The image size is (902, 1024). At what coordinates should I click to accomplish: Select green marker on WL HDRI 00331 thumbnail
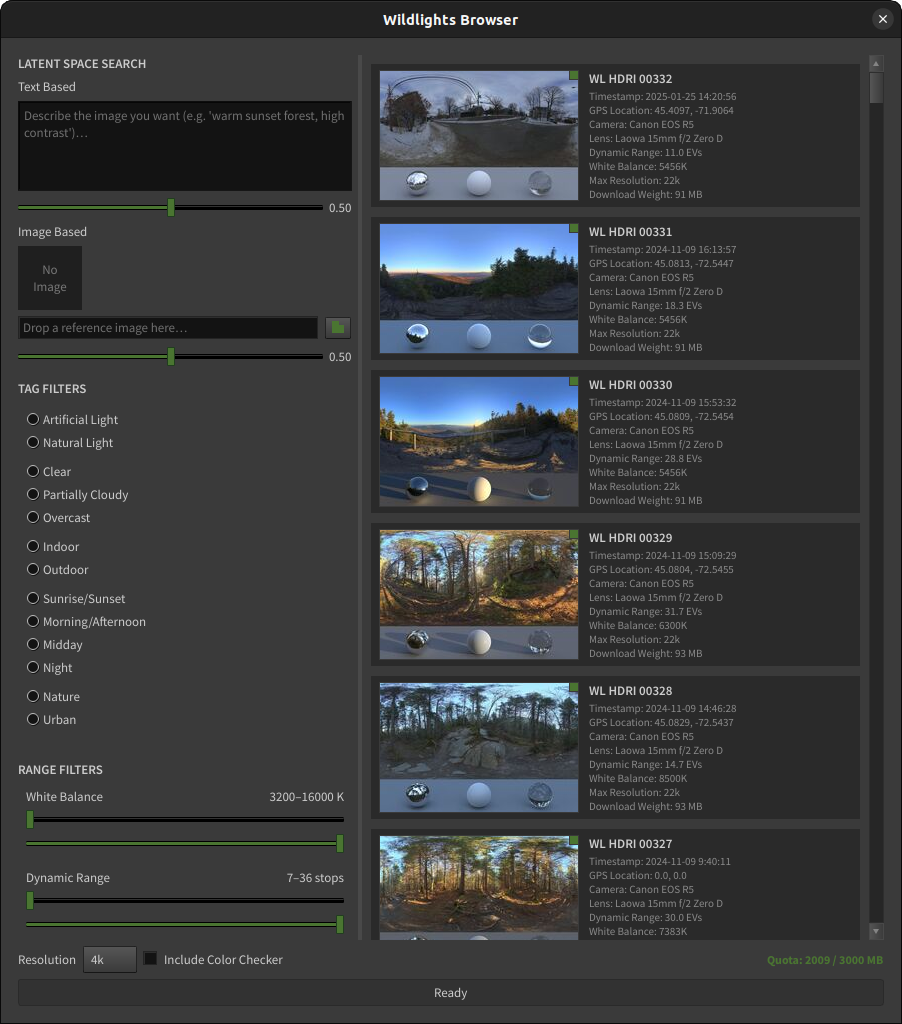(x=573, y=229)
